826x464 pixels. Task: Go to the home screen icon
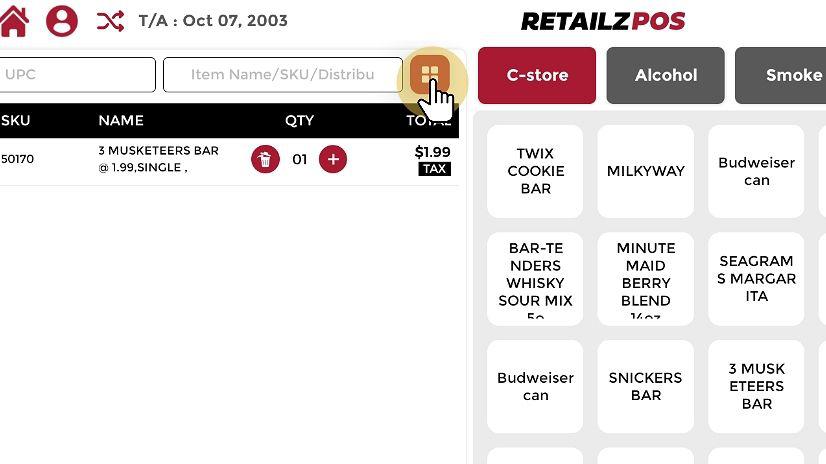pyautogui.click(x=14, y=20)
